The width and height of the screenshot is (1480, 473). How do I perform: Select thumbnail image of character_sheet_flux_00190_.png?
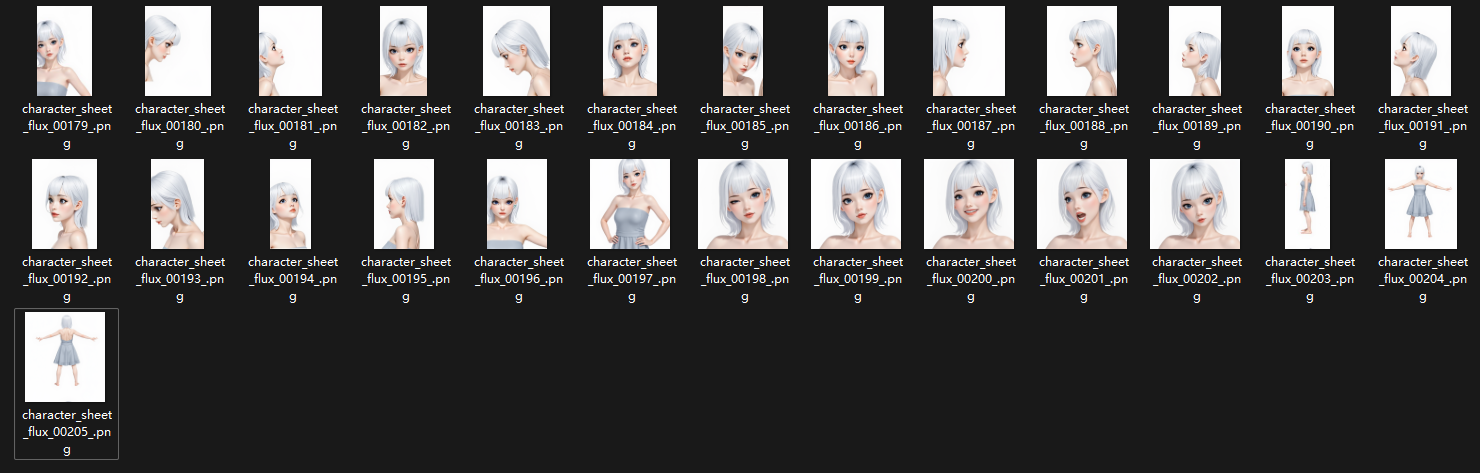click(1309, 51)
